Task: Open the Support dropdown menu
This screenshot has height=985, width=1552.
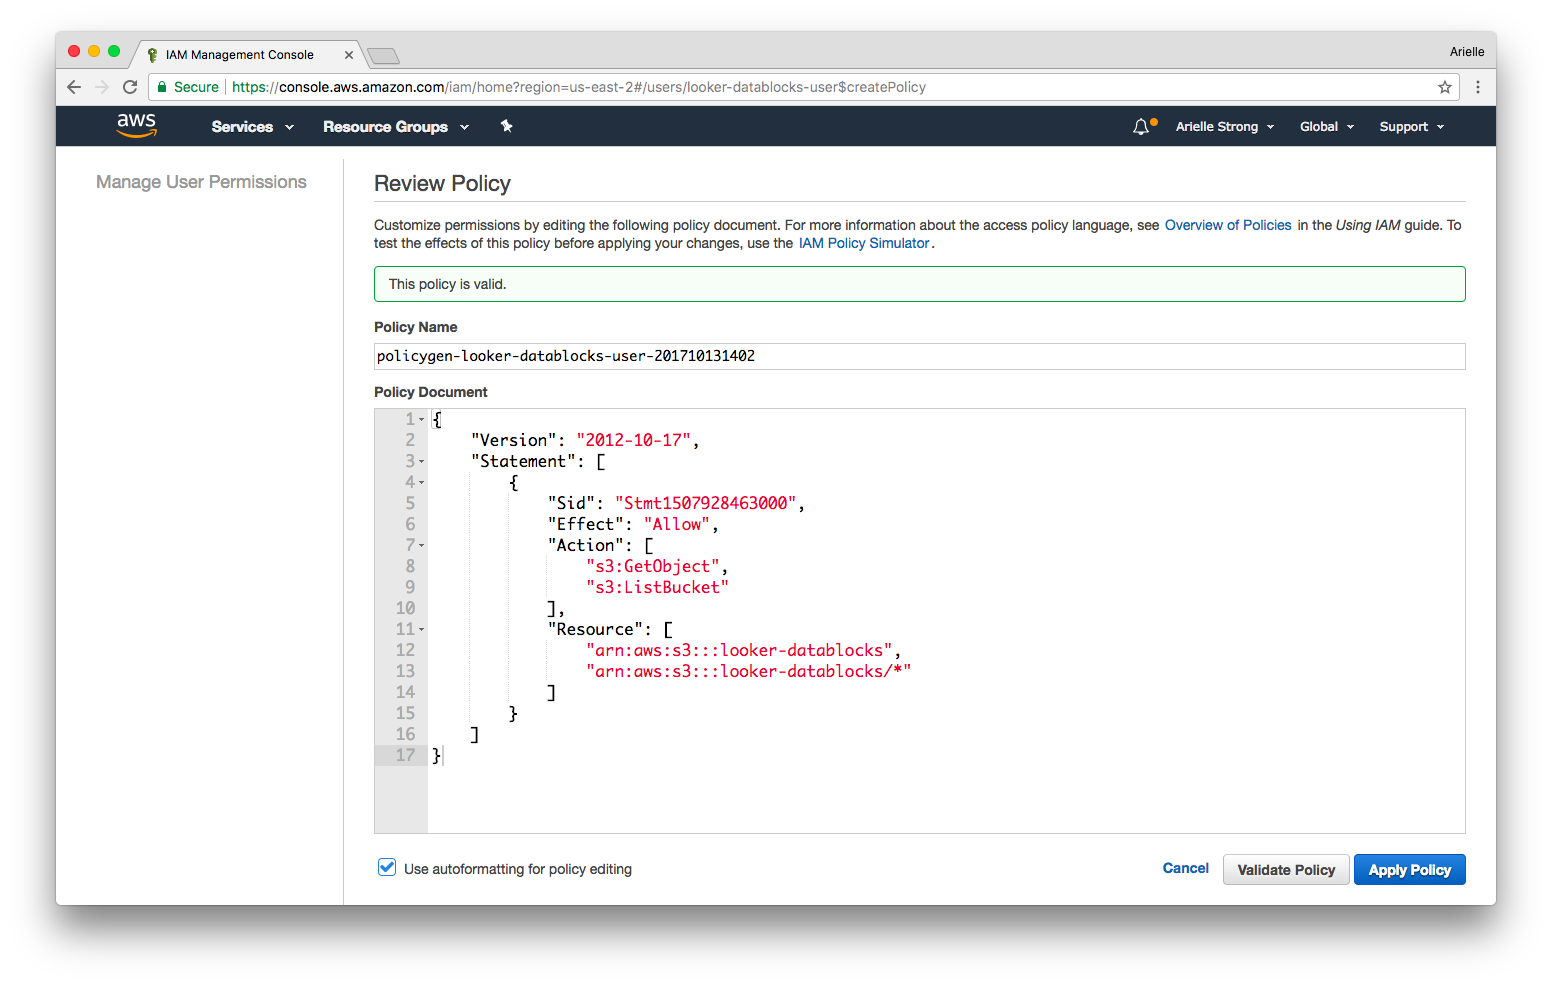Action: click(1412, 127)
